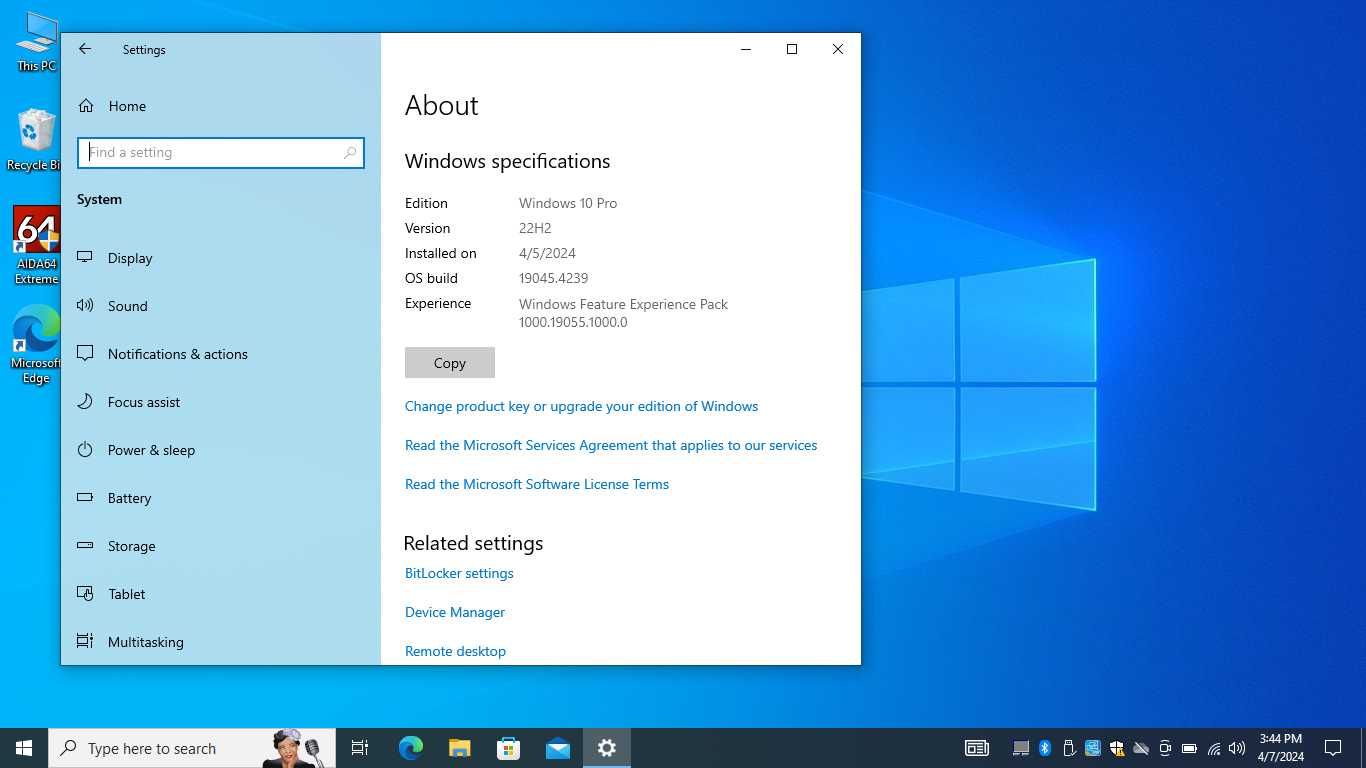
Task: Select Storage in the sidebar
Action: coord(220,546)
